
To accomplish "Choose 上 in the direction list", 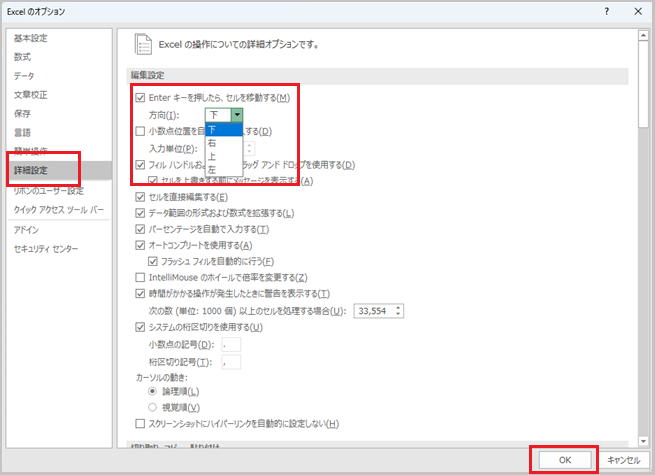I will click(x=224, y=156).
